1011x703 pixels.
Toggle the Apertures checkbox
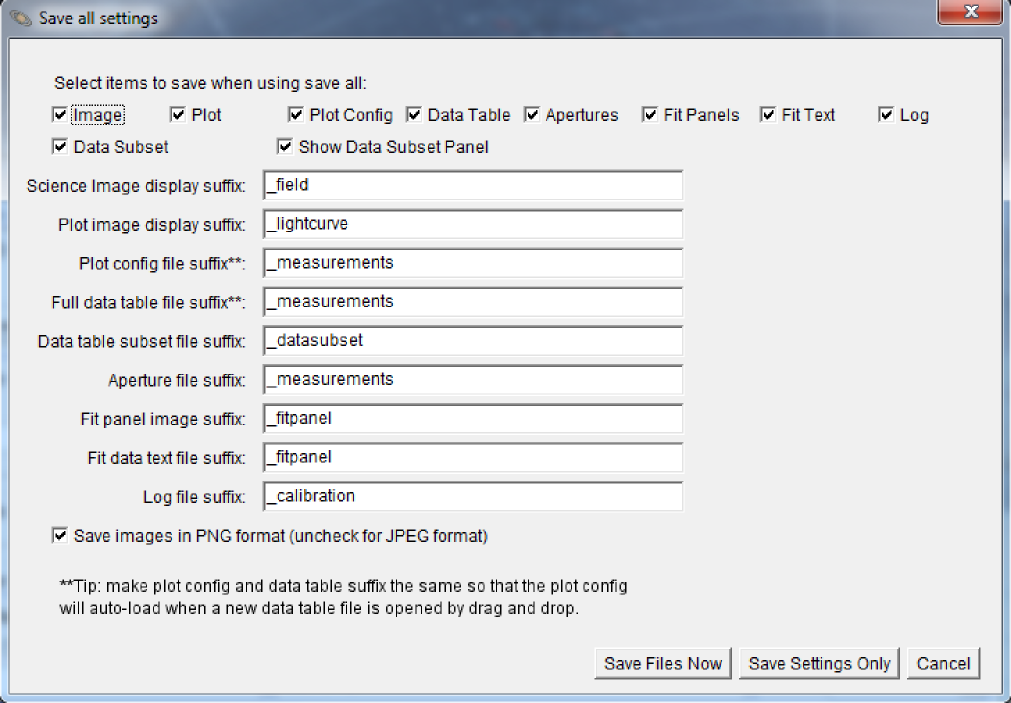pos(532,115)
